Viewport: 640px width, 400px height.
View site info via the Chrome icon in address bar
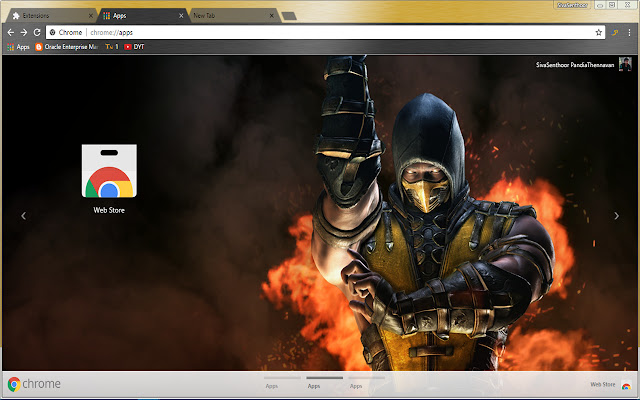[53, 32]
